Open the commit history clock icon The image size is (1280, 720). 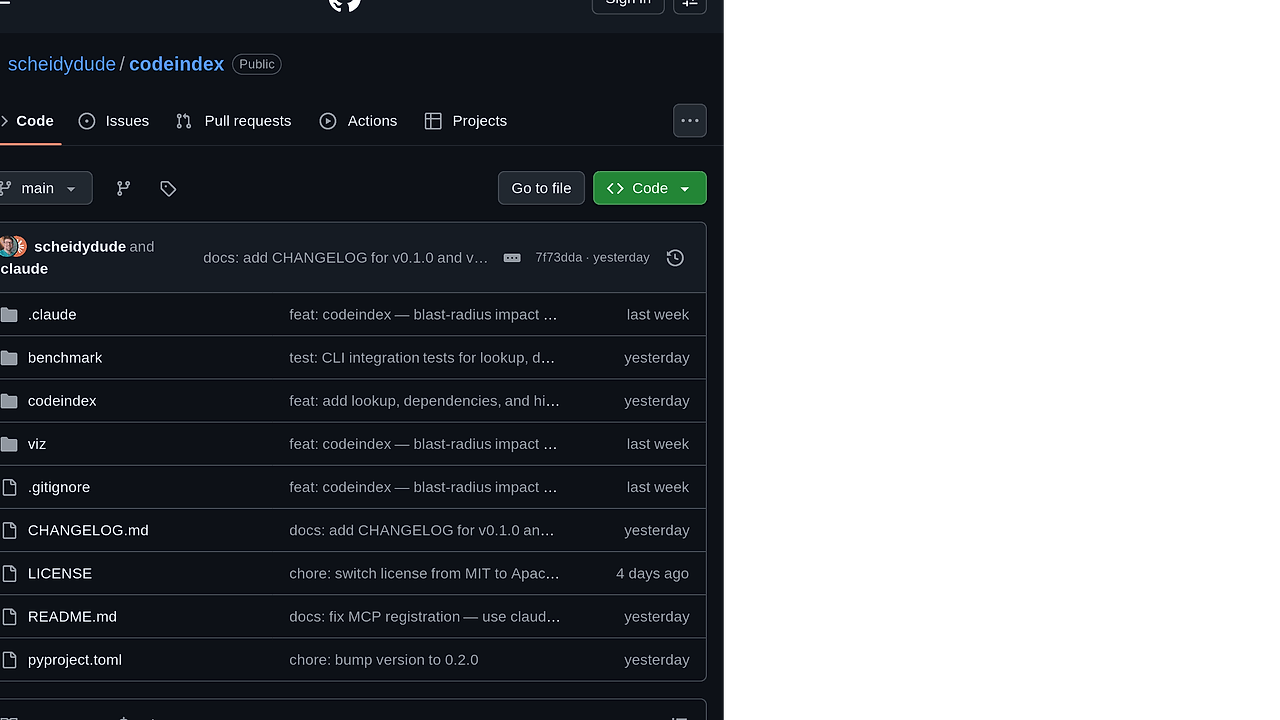pyautogui.click(x=675, y=258)
